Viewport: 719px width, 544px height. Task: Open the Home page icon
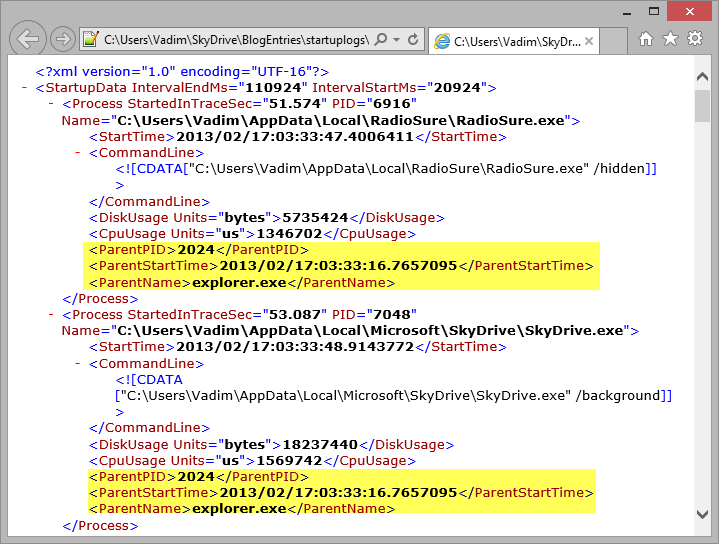tap(646, 39)
